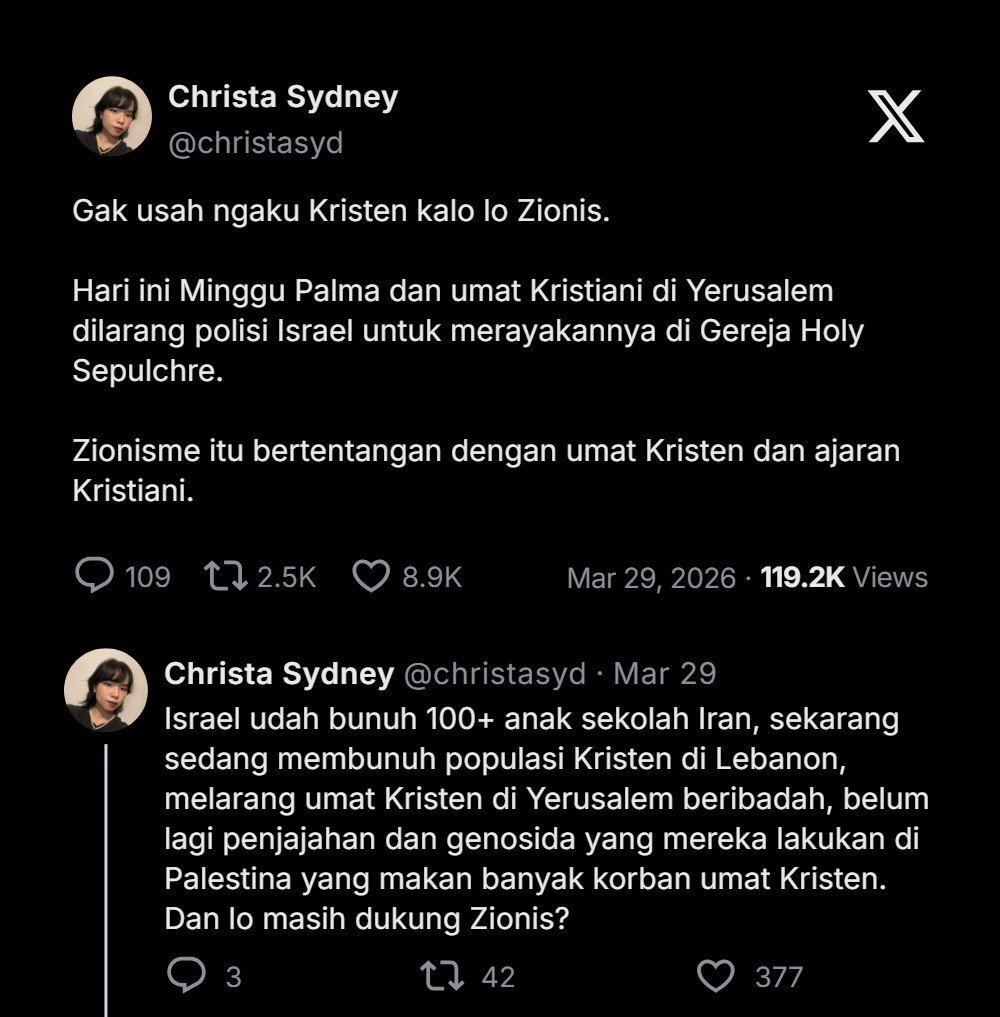
Task: Repost the main tweet with 2.5K reposts
Action: tap(224, 576)
